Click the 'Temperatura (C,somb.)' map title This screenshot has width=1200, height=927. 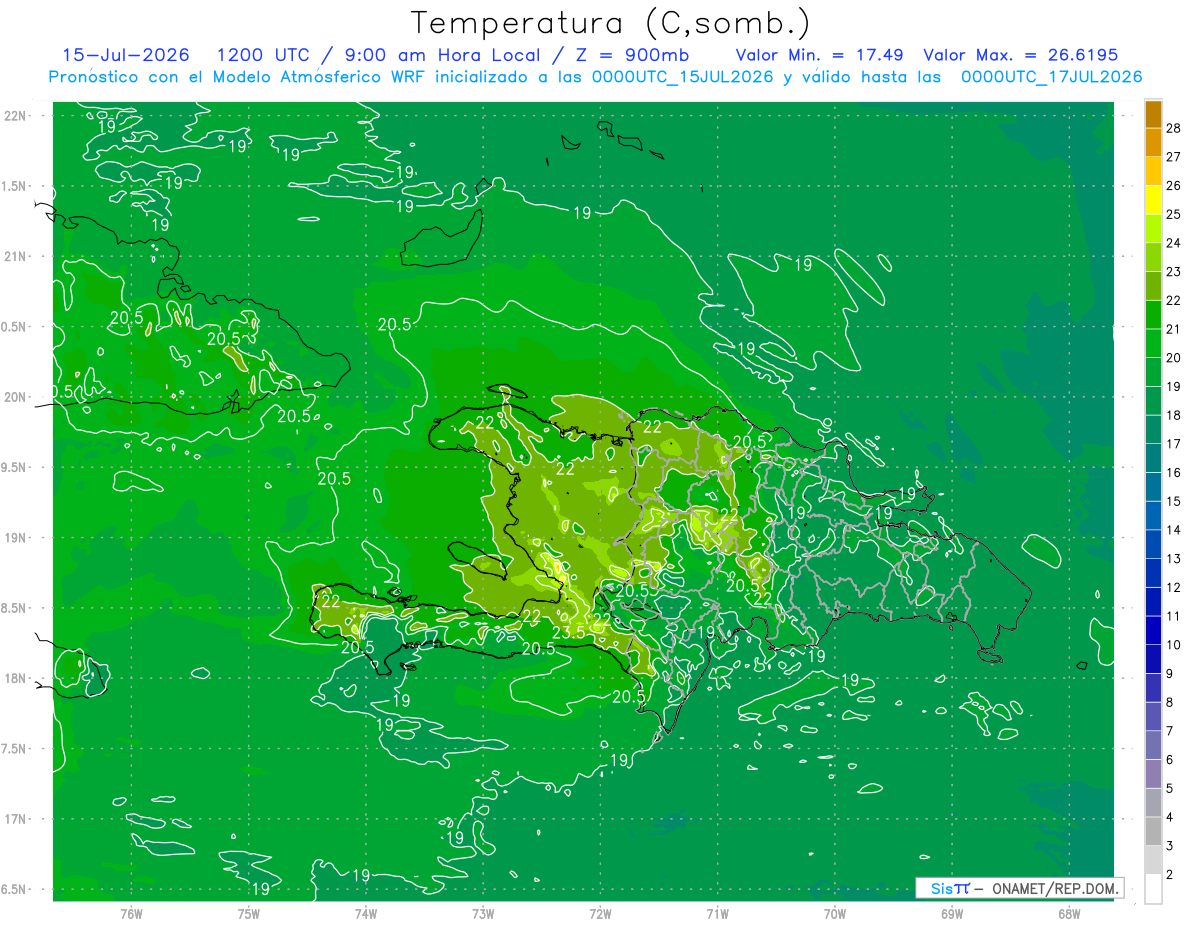coord(611,22)
